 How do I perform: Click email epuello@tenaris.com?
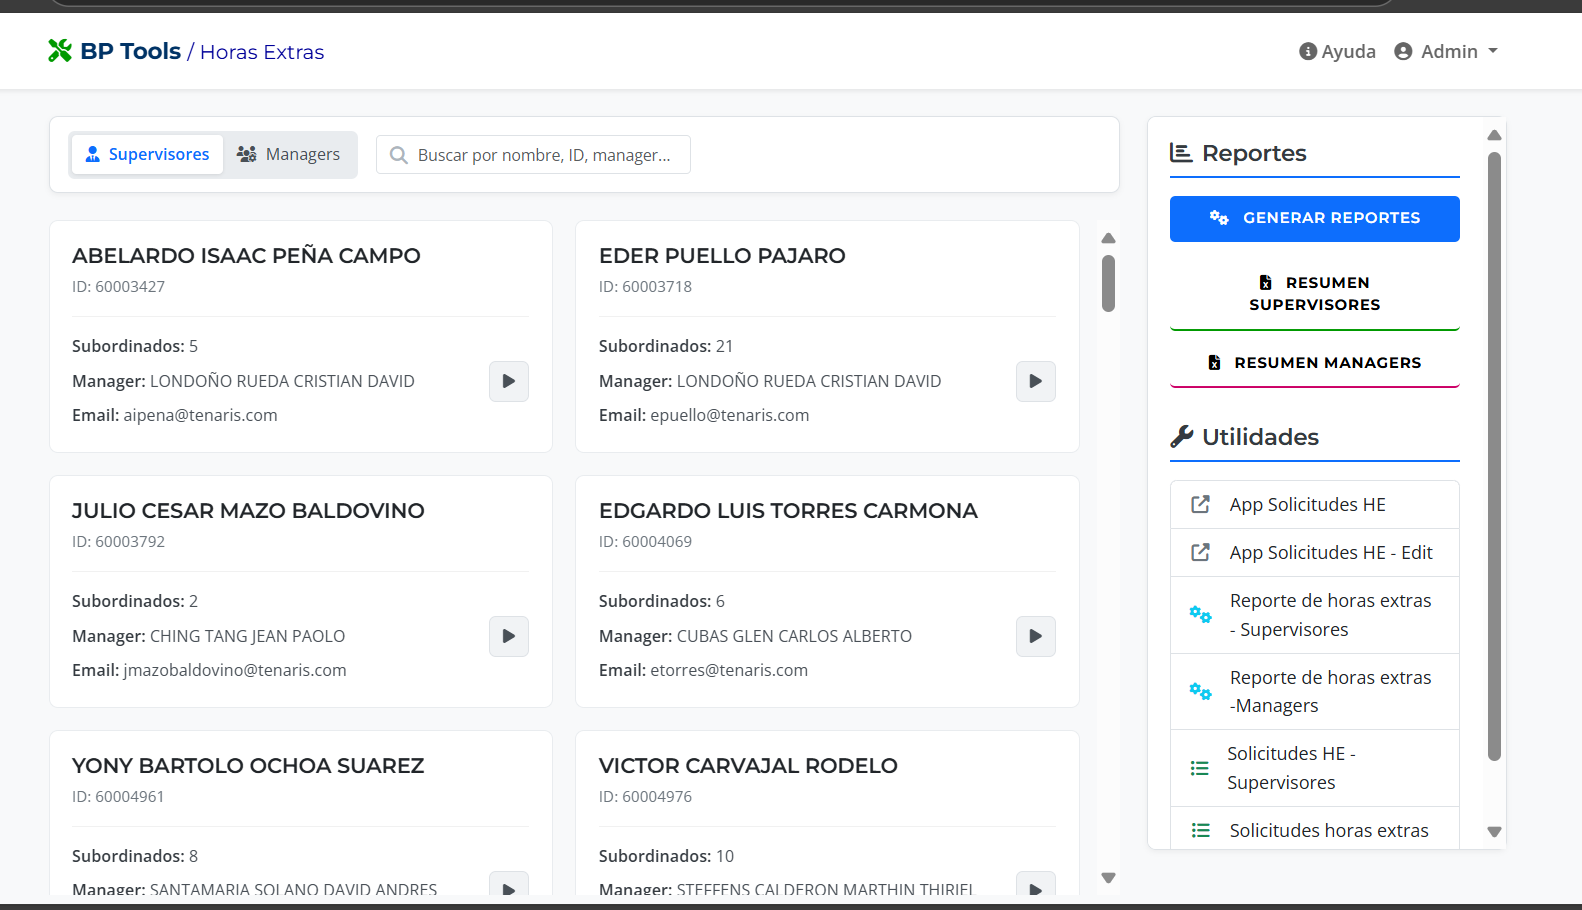tap(730, 415)
